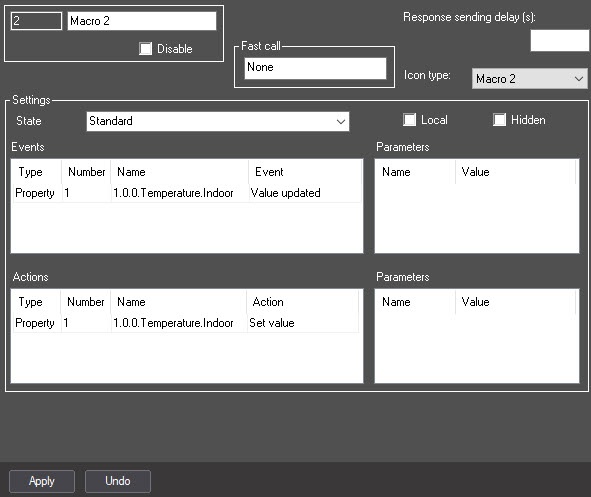
Task: Sort events by Number column header
Action: (x=86, y=172)
